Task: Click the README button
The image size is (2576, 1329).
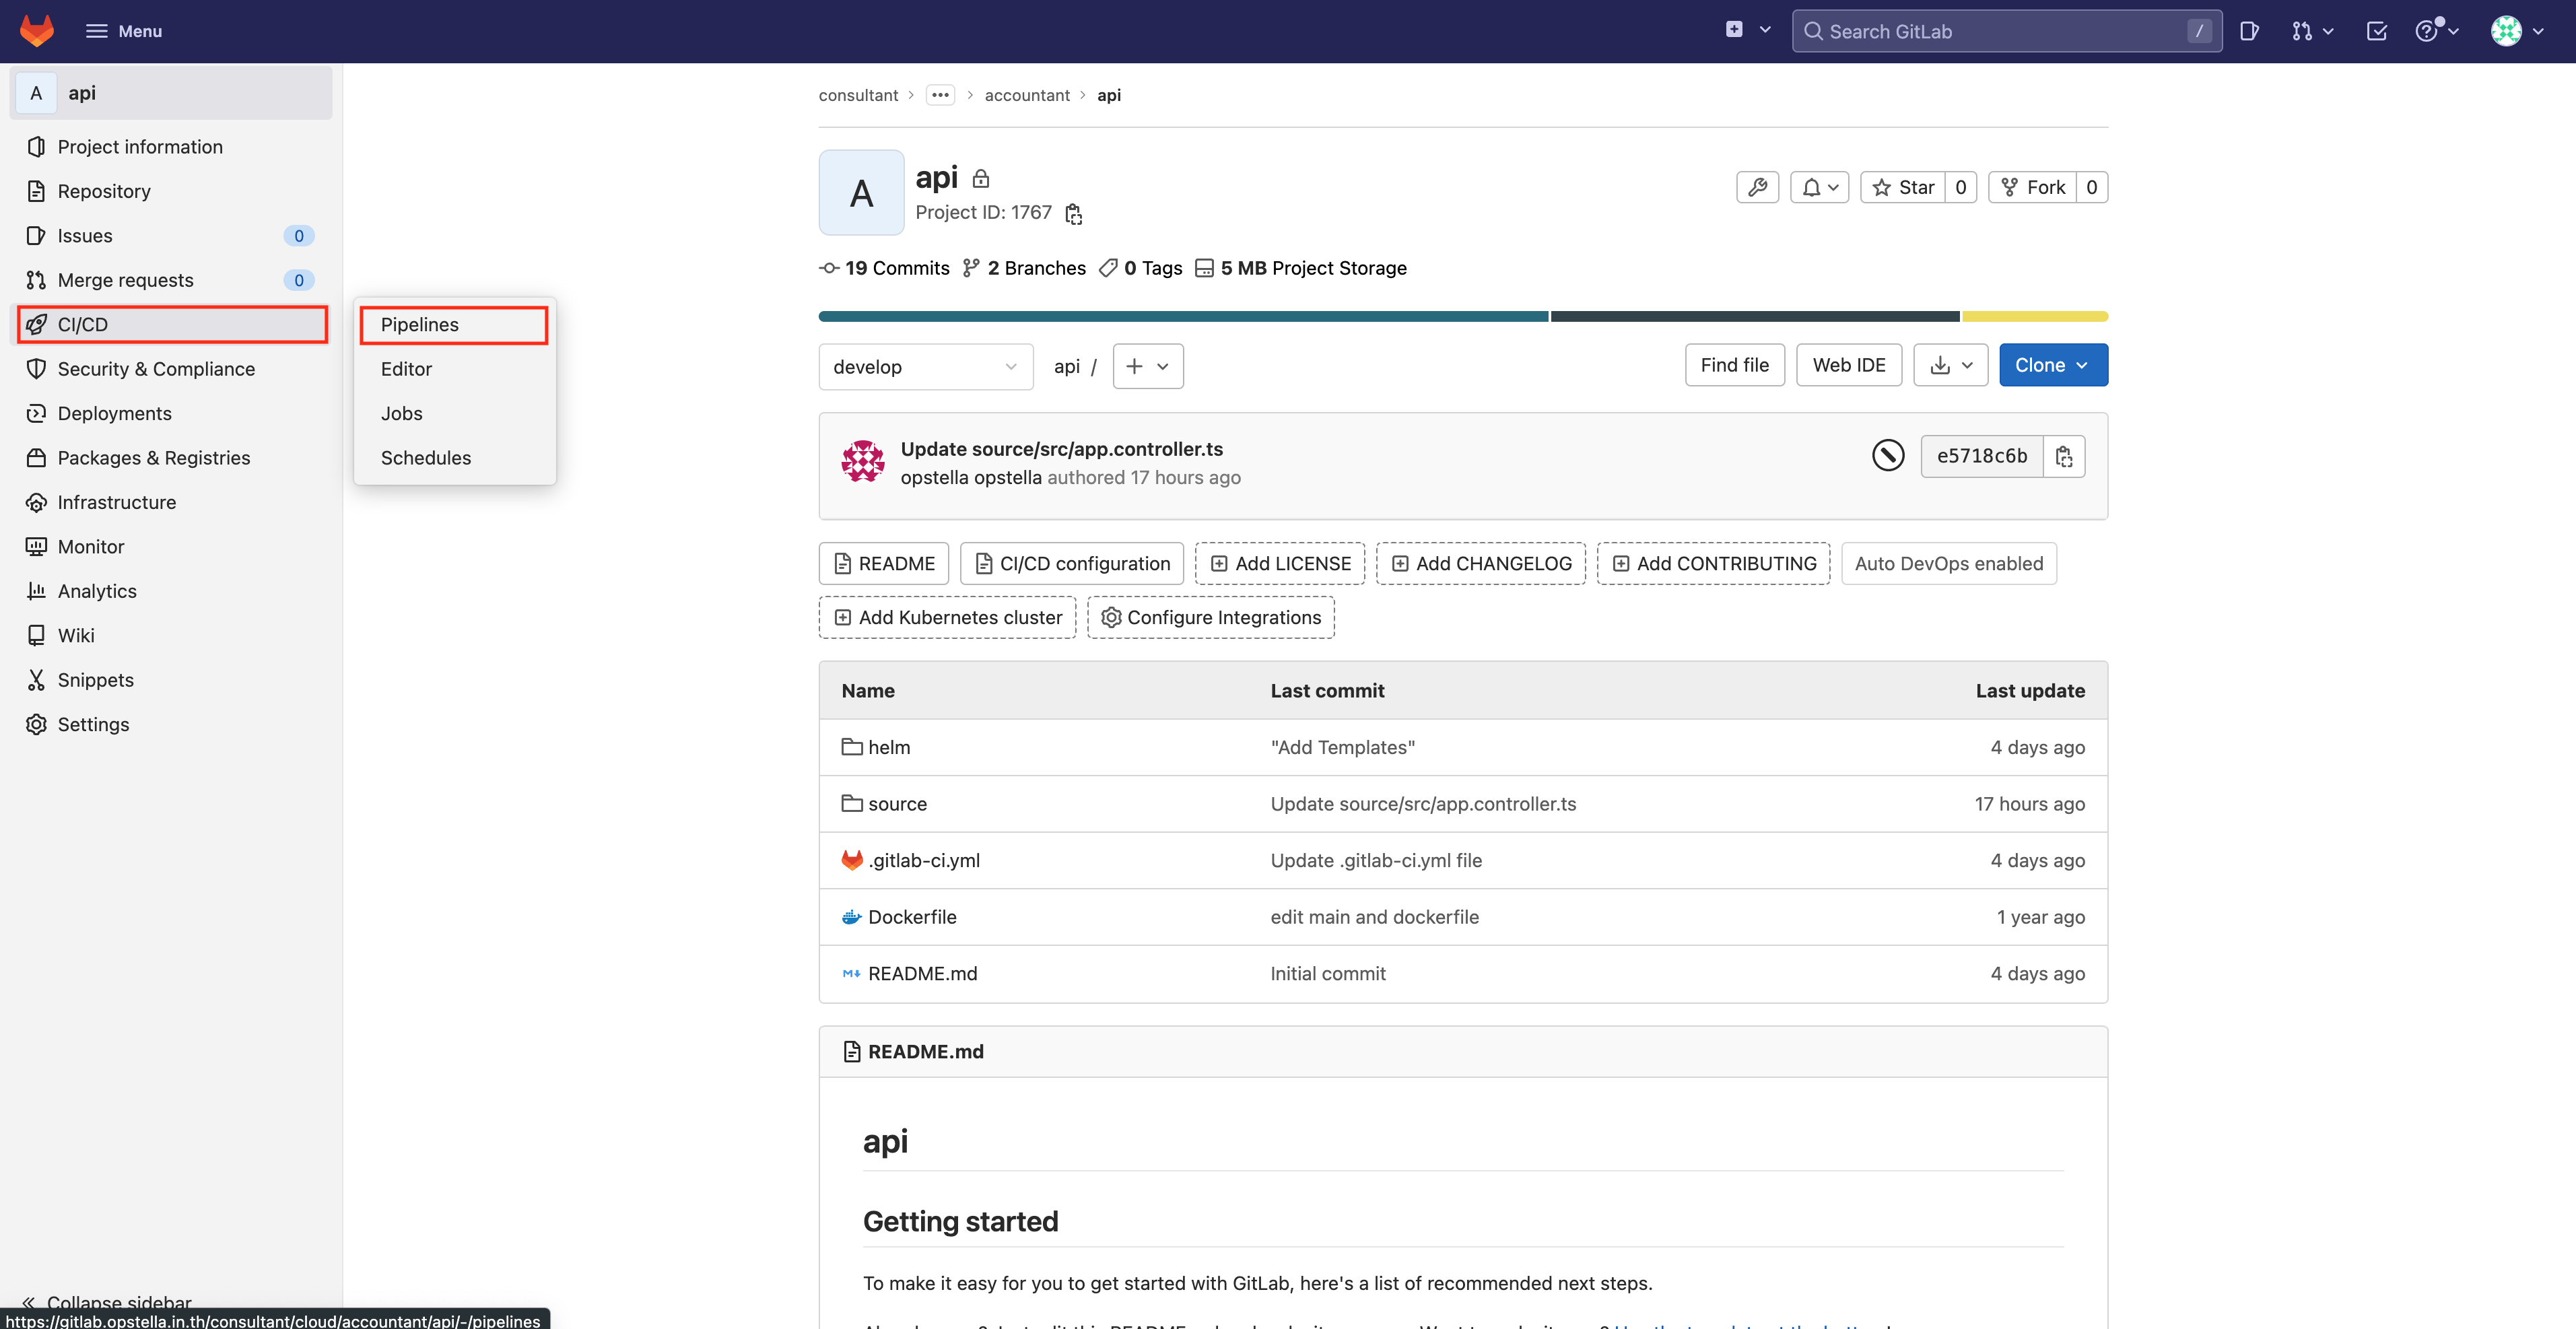Action: coord(884,564)
